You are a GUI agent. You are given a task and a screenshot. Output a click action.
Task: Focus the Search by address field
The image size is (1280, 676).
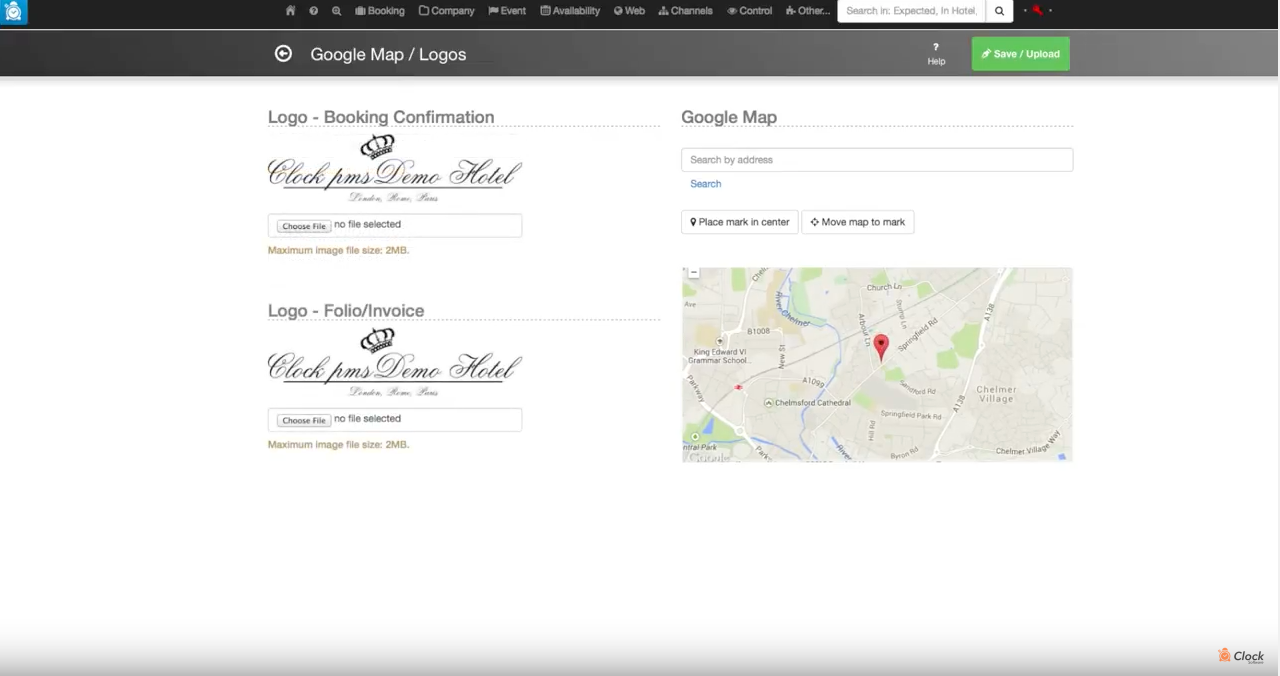pyautogui.click(x=877, y=160)
